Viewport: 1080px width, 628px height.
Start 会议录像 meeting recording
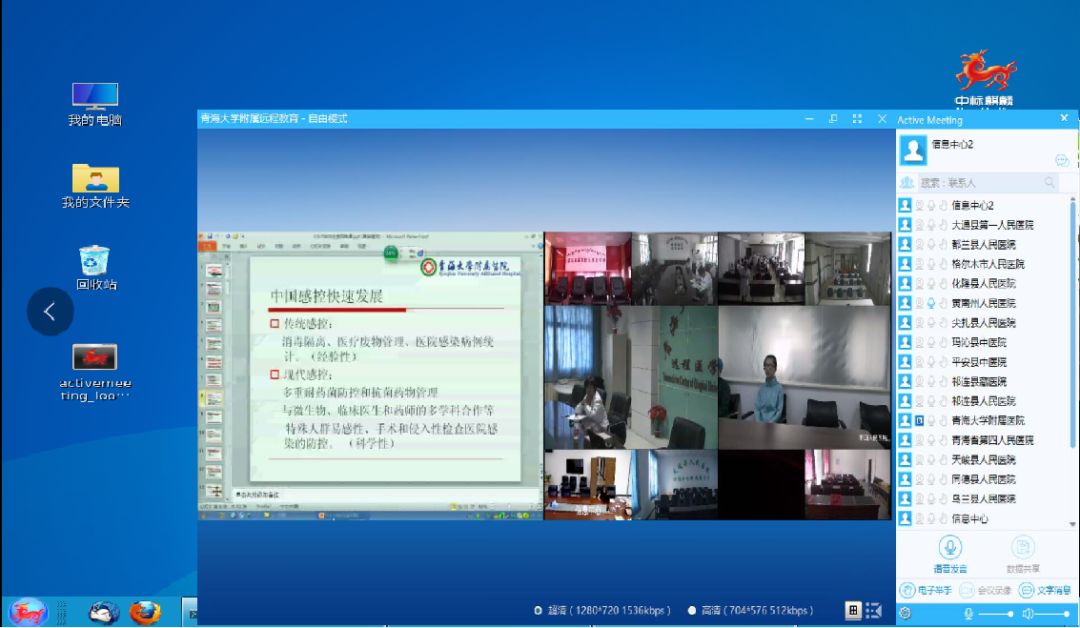pos(968,590)
